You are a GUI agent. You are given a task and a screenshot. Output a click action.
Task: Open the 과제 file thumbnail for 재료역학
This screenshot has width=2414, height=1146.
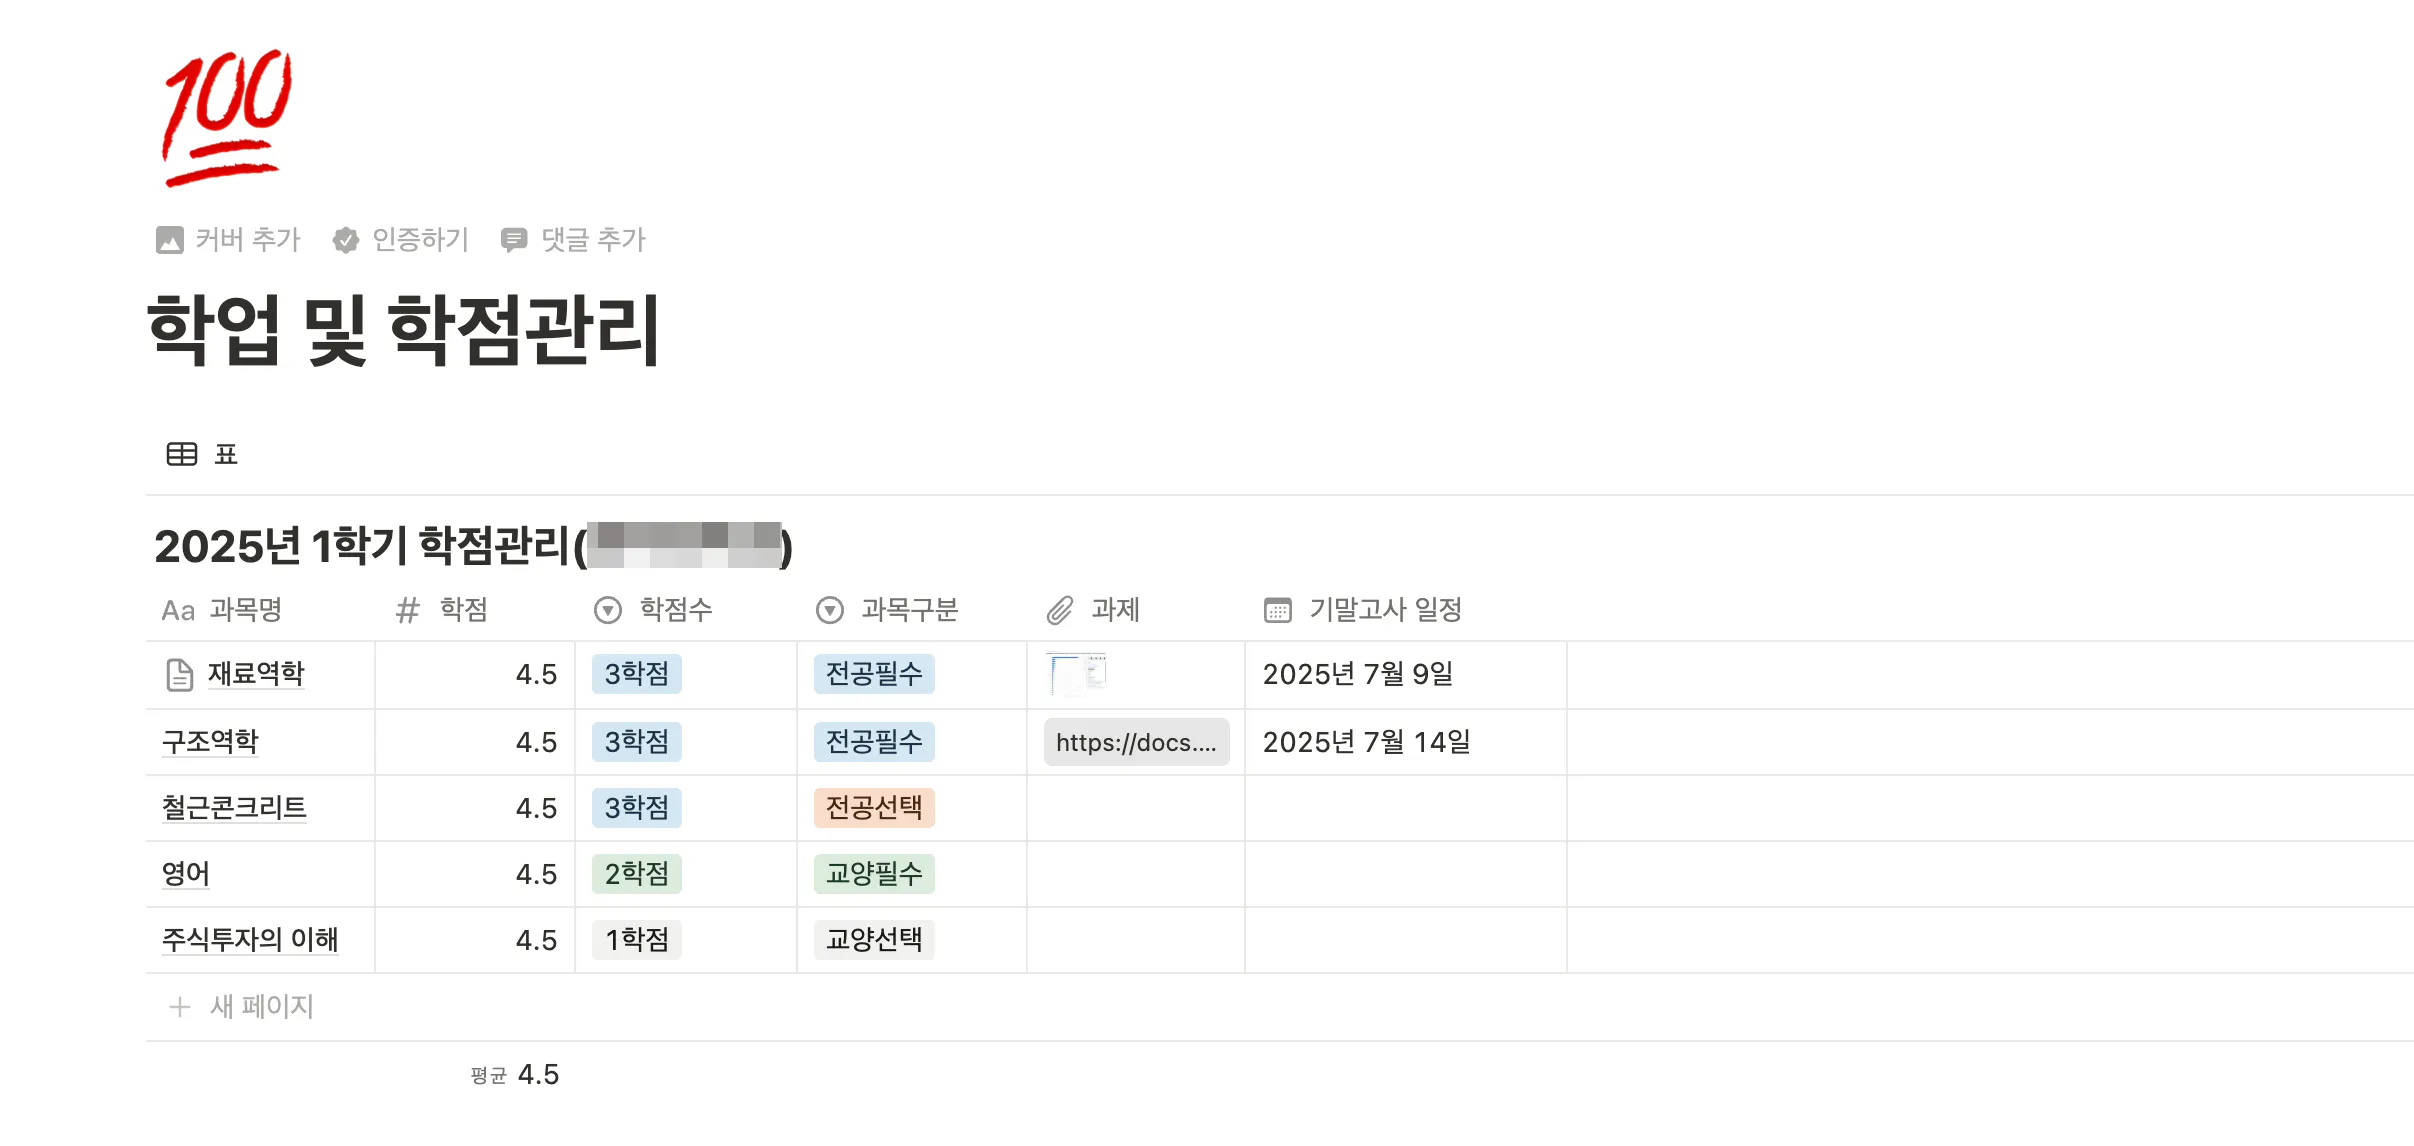click(1077, 674)
